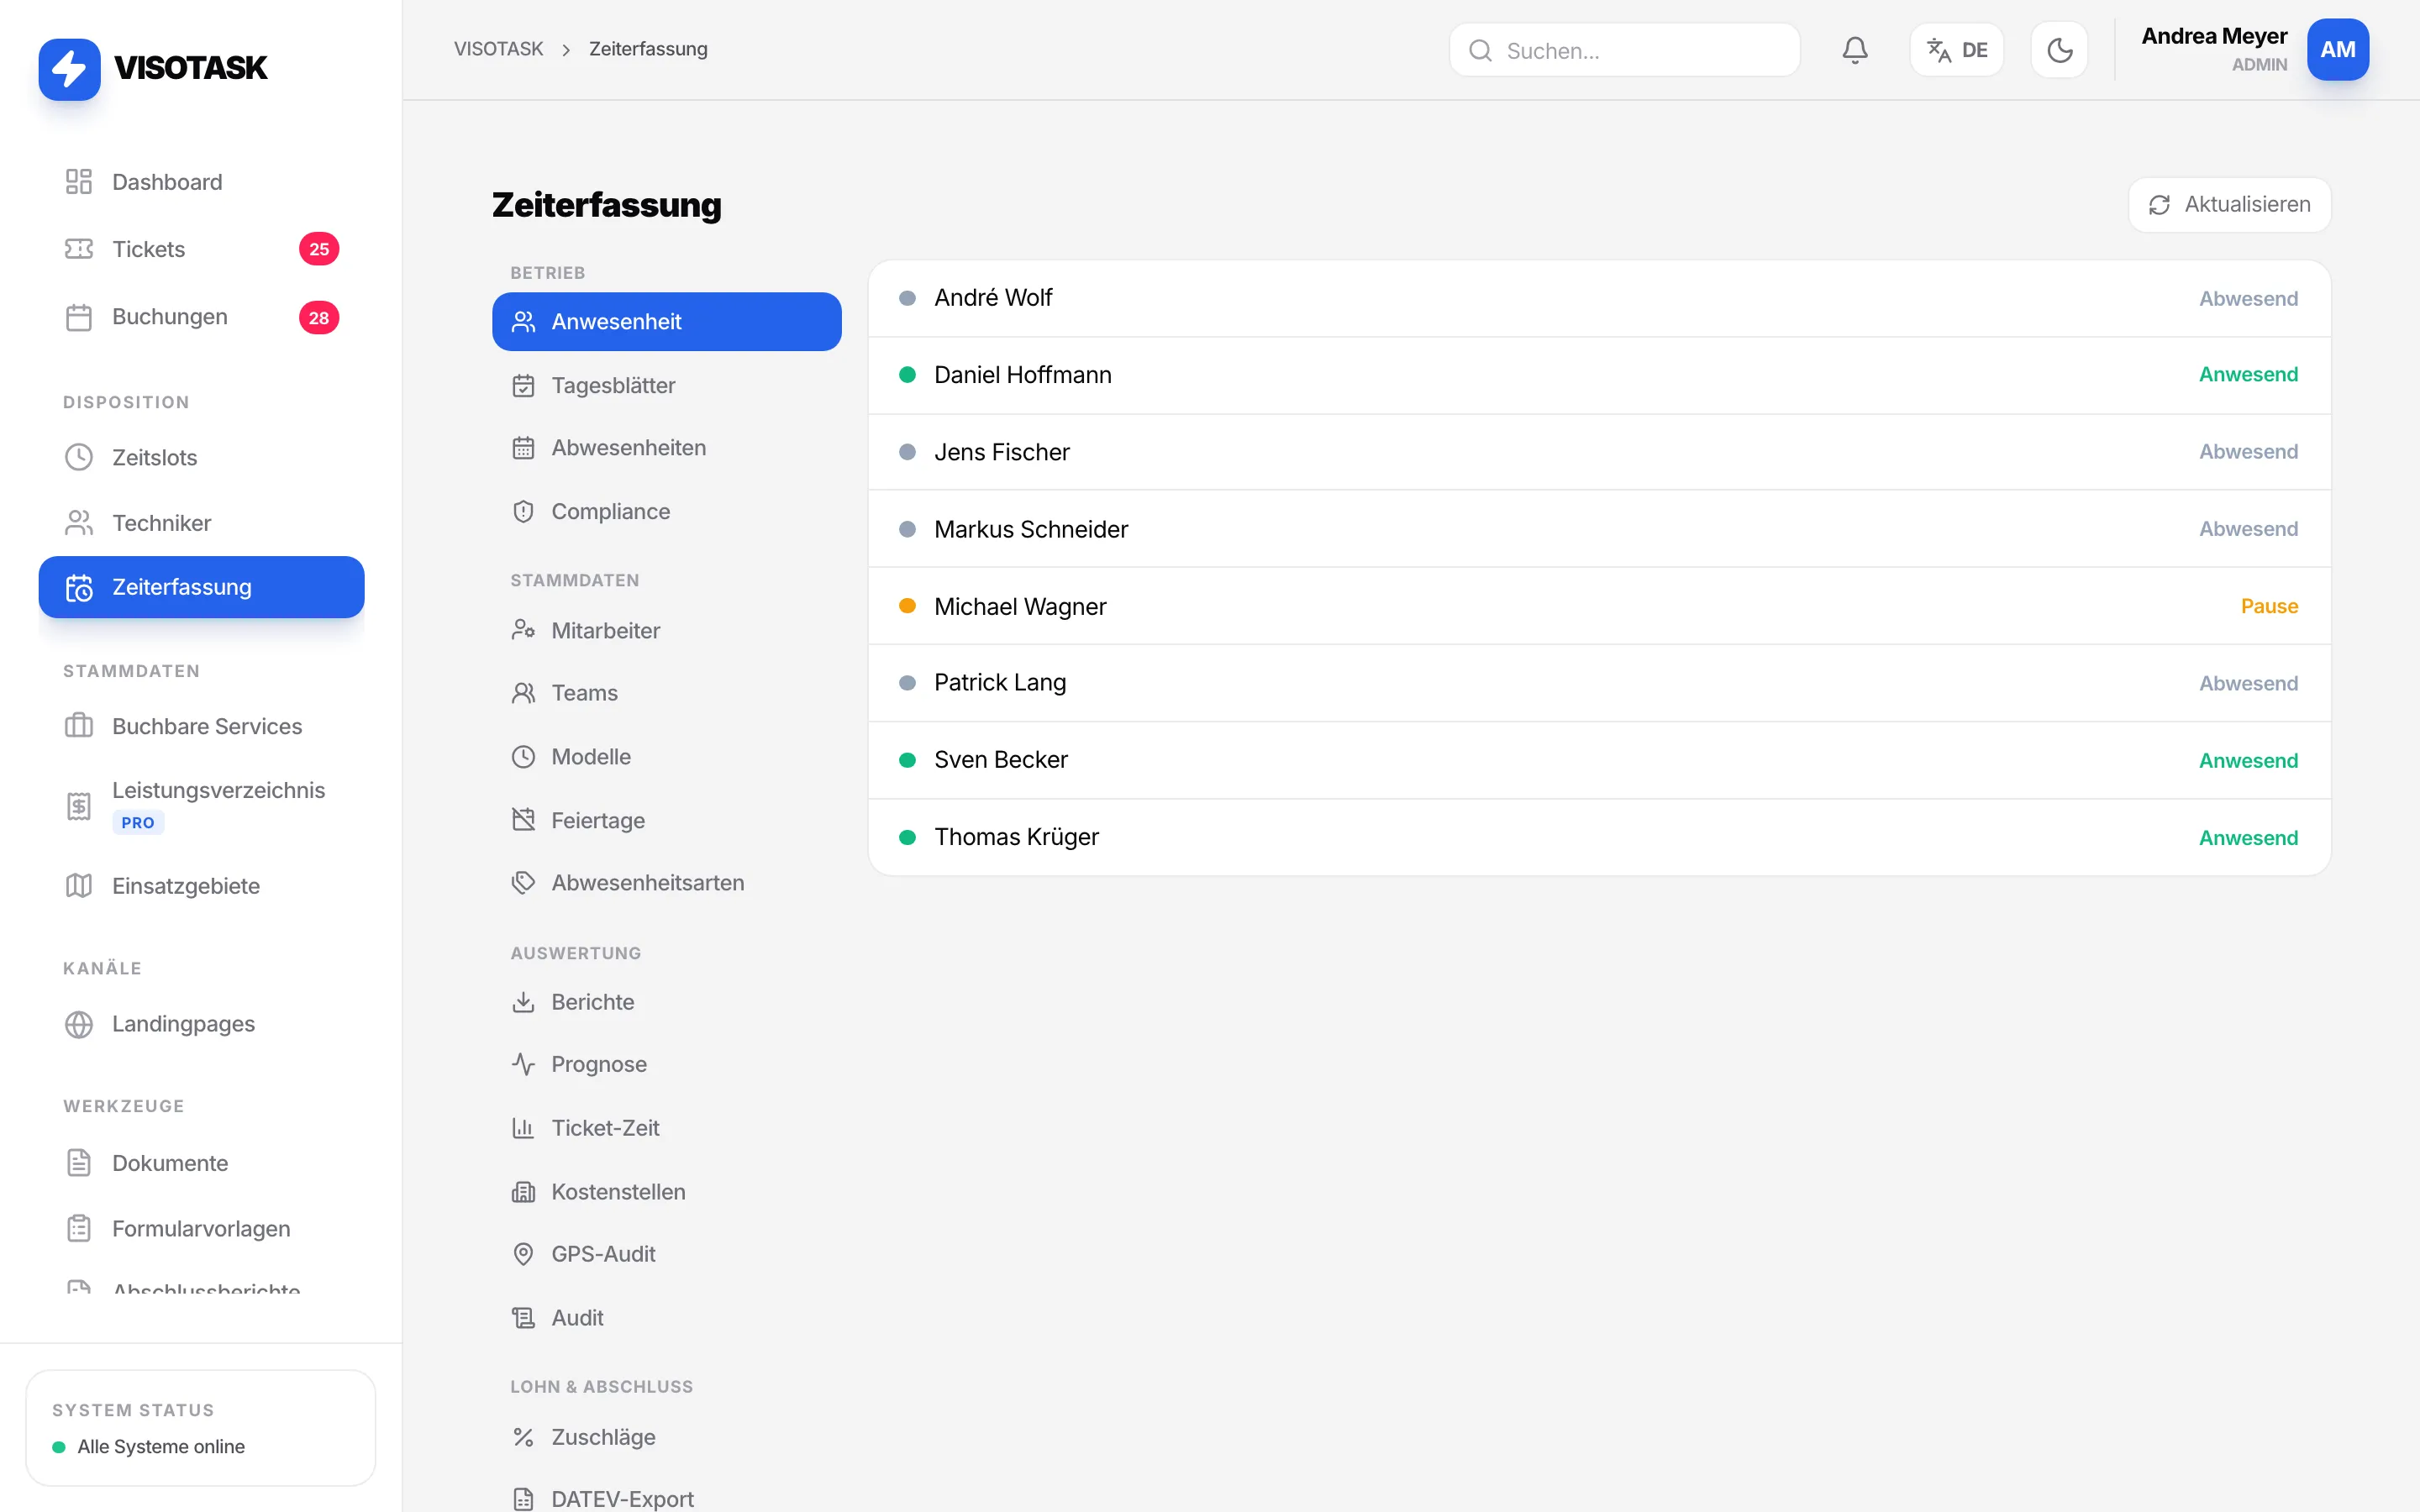The height and width of the screenshot is (1512, 2420).
Task: Click the Abwesenheiten calendar icon
Action: [x=523, y=448]
